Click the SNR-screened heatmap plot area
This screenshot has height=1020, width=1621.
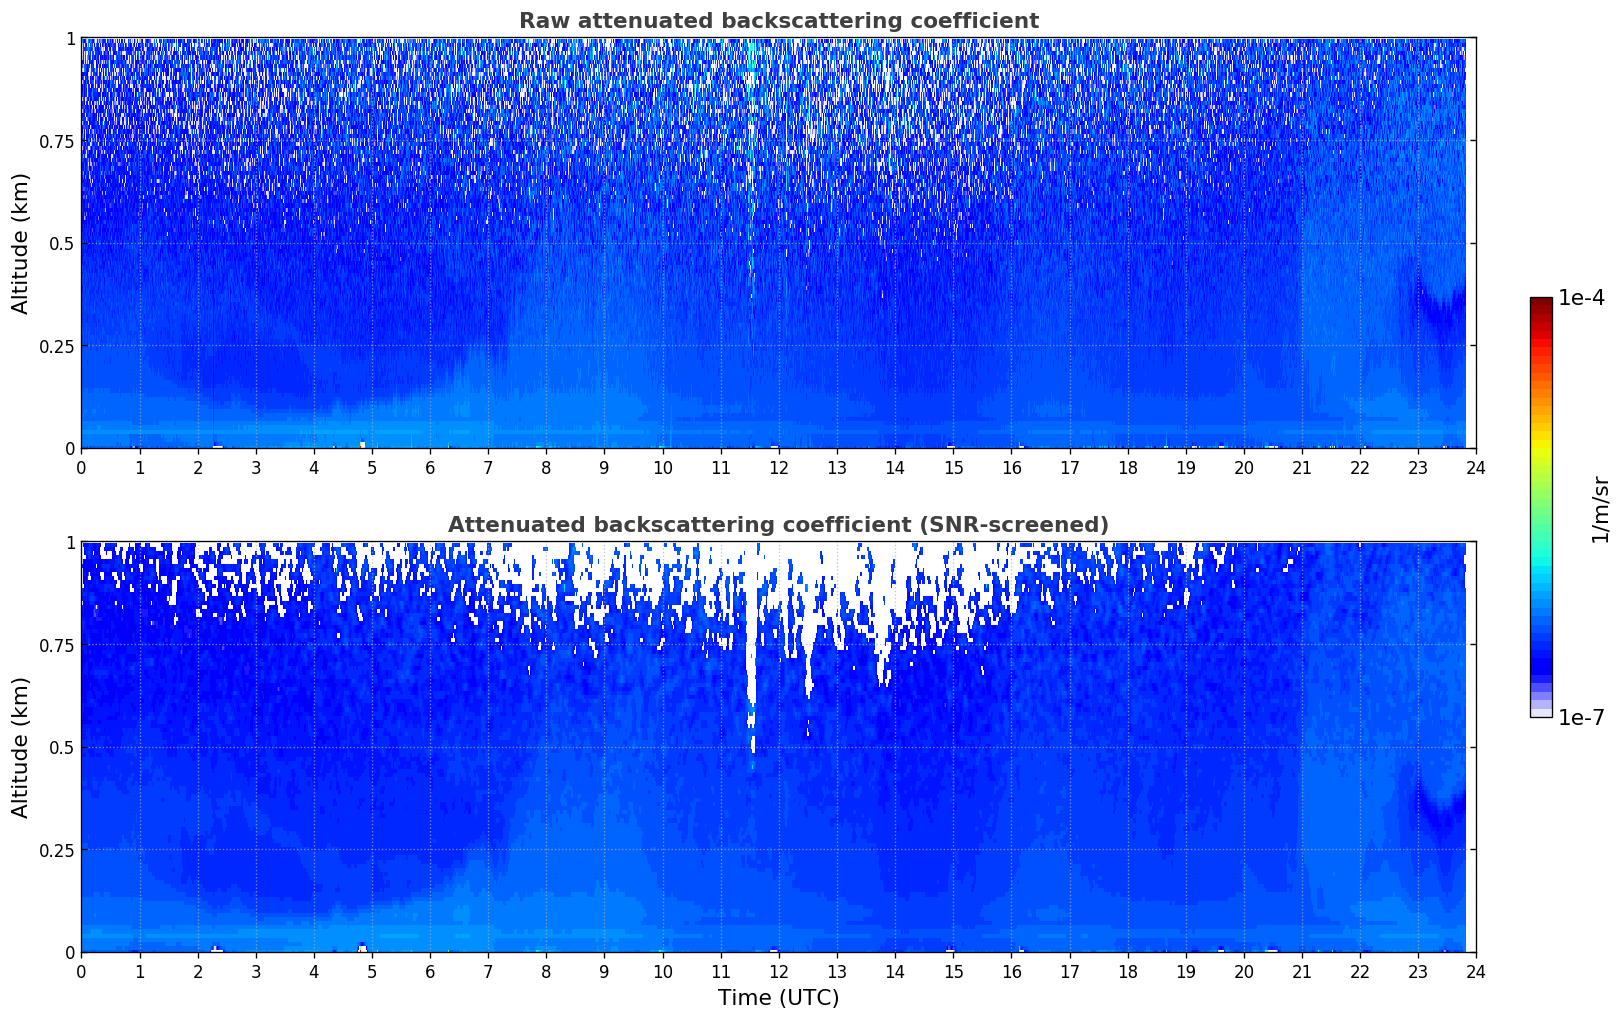coord(778,747)
